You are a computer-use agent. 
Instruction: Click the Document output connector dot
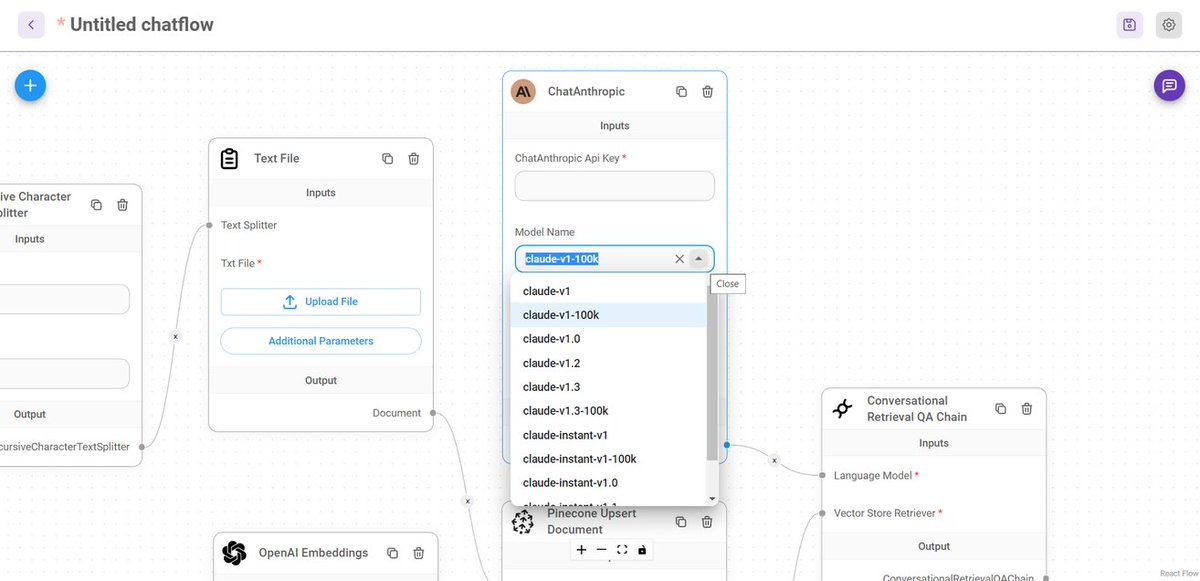(x=433, y=413)
